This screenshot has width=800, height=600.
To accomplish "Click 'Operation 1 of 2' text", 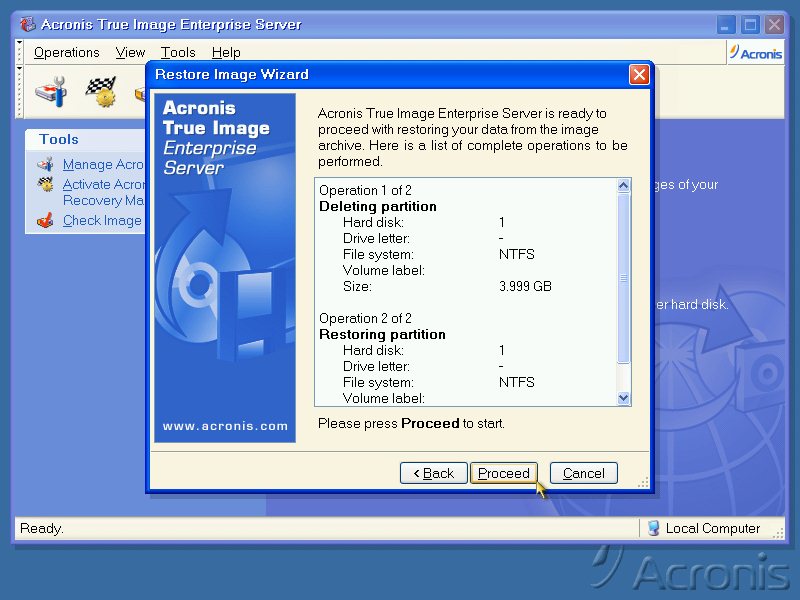I will (365, 190).
